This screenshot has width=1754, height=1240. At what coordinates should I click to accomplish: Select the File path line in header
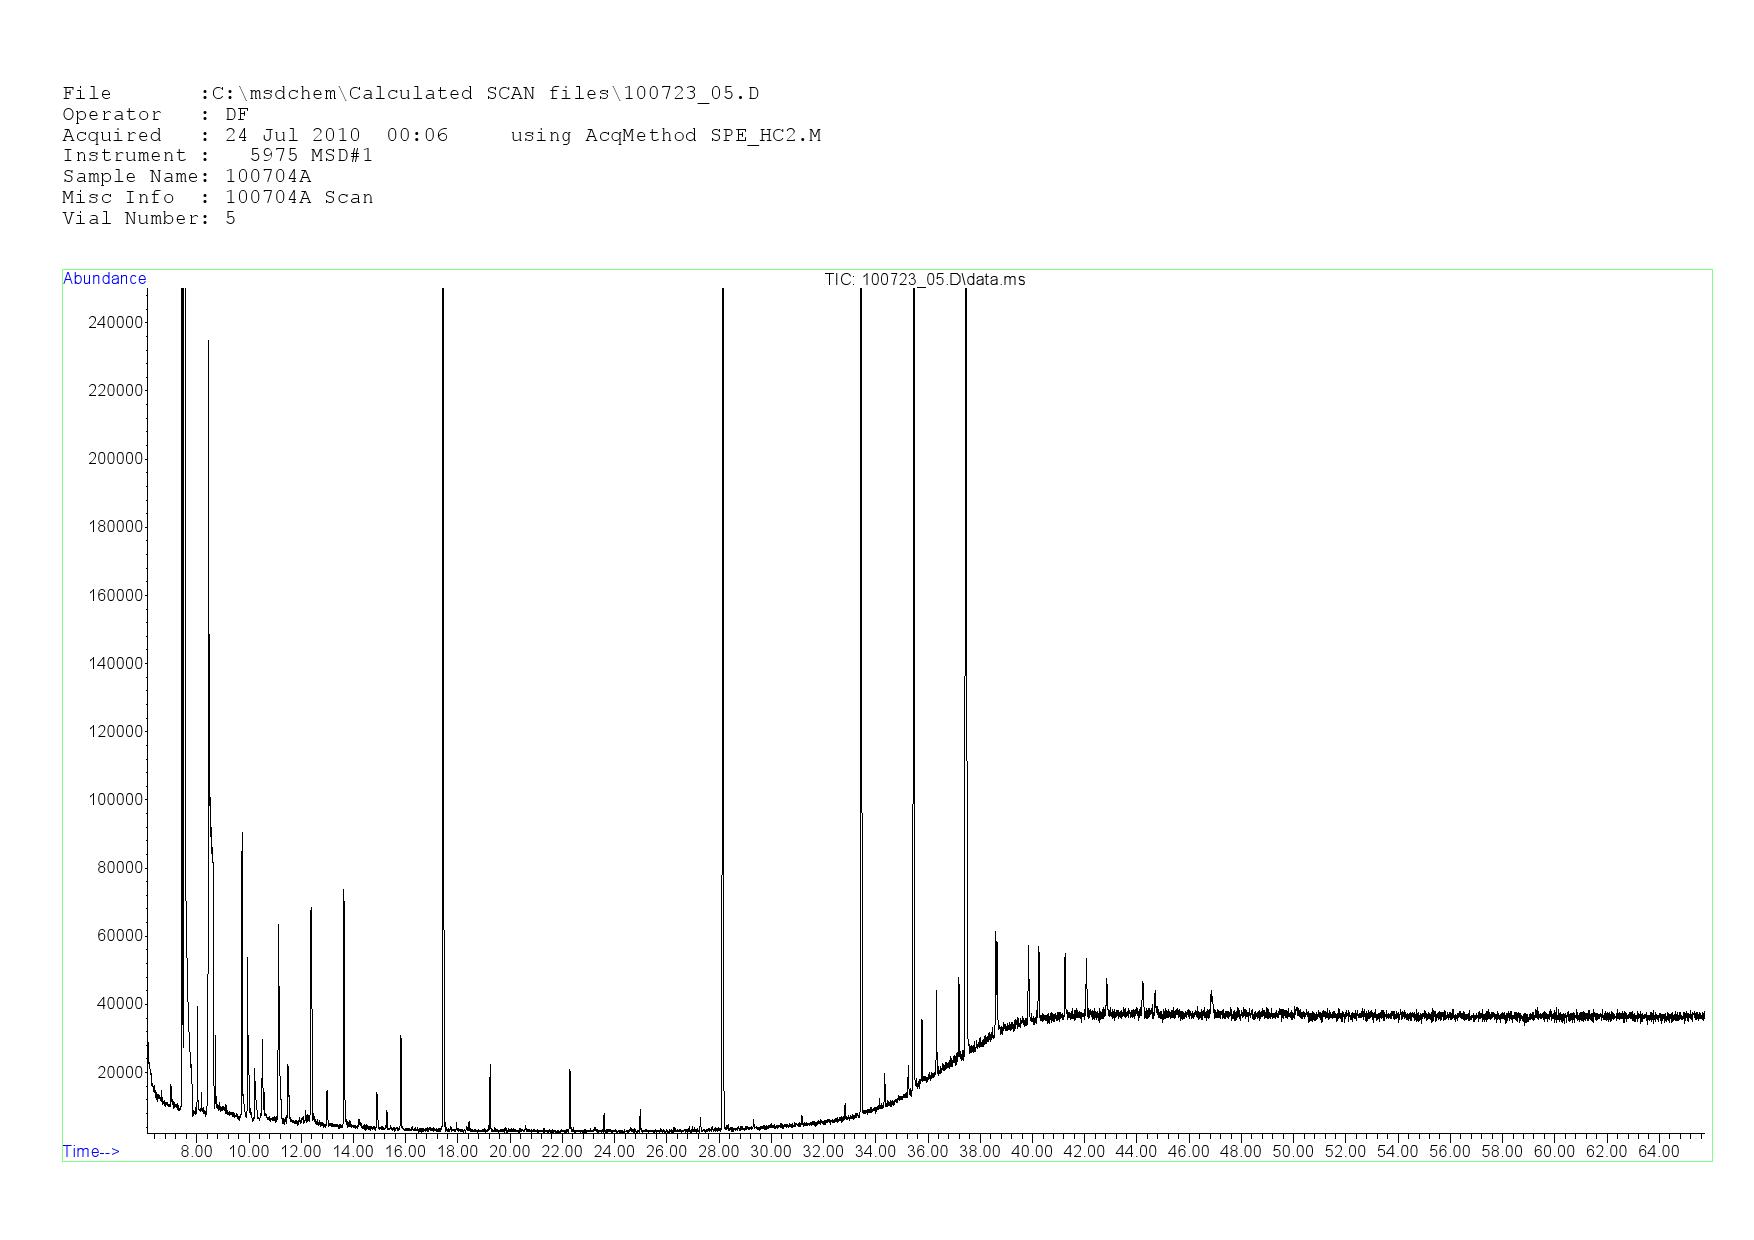[x=410, y=94]
